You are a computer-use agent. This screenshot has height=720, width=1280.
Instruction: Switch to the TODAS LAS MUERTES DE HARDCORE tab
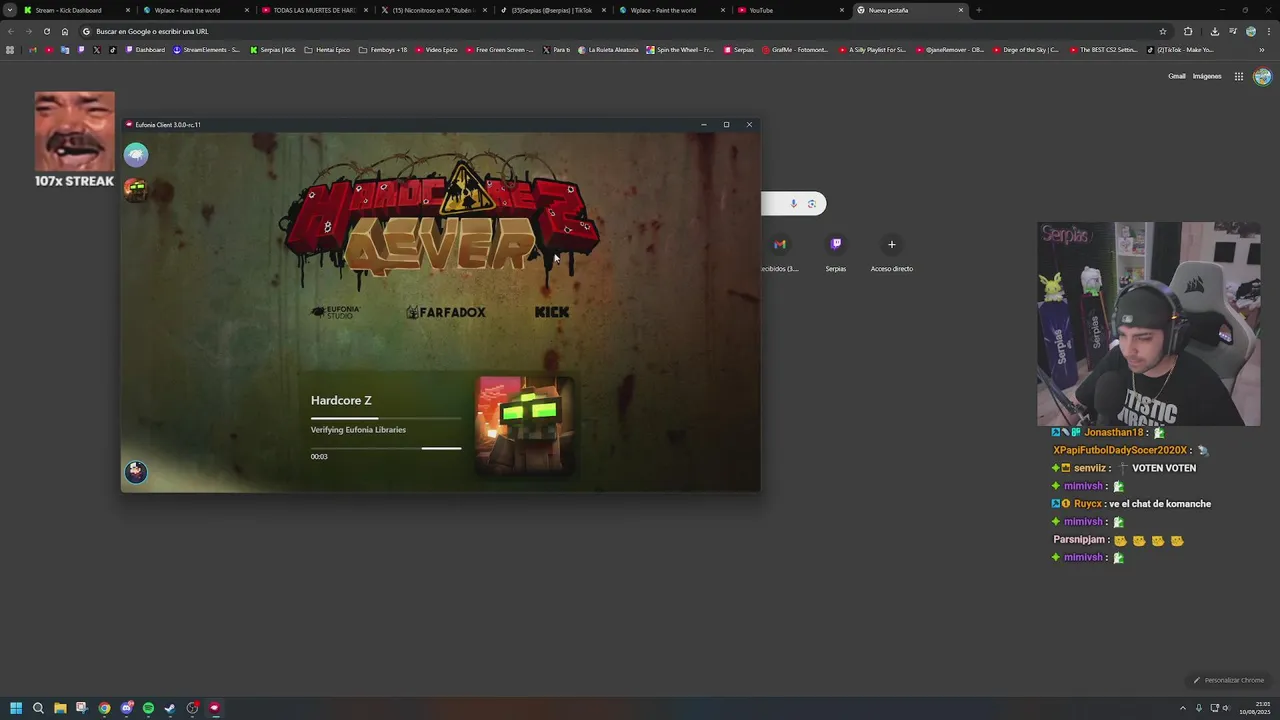(x=315, y=10)
